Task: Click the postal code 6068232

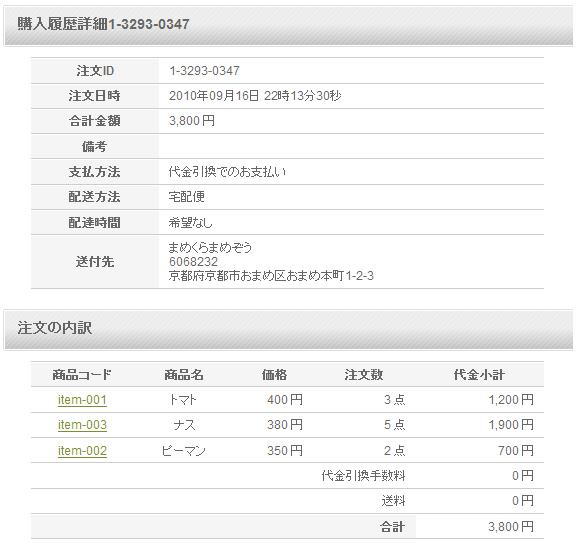Action: (x=194, y=262)
